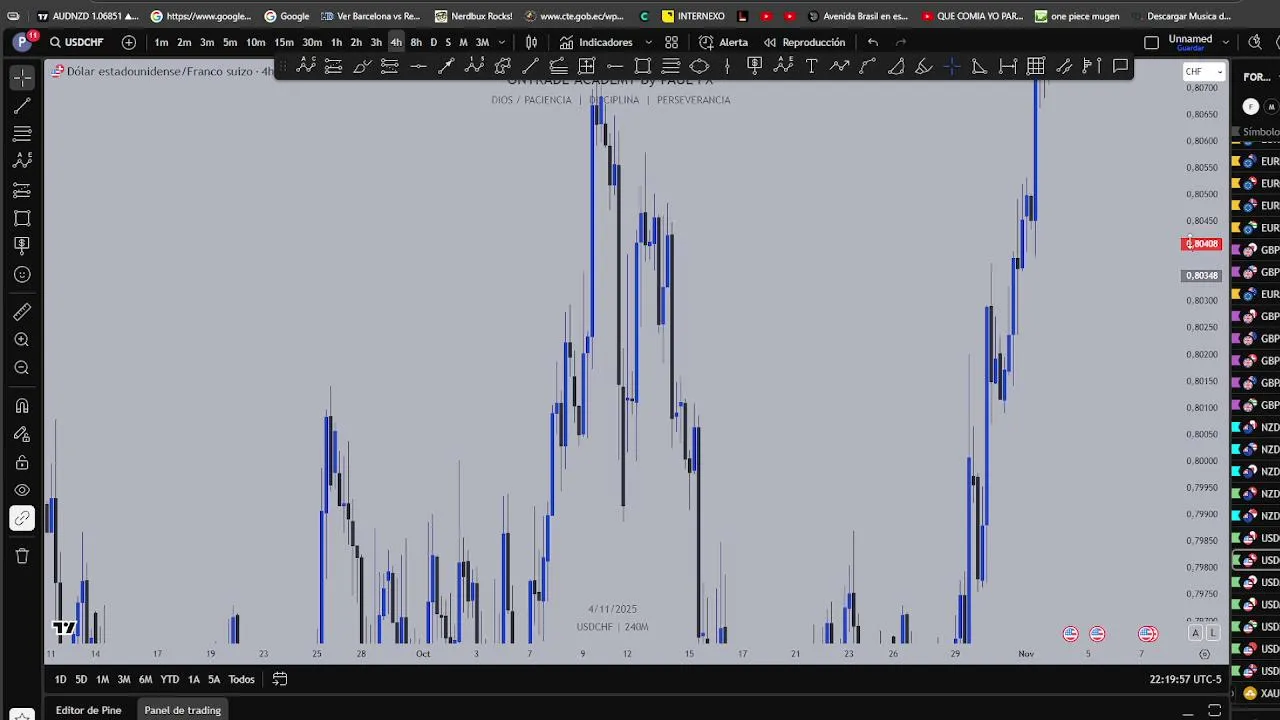This screenshot has height=720, width=1280.
Task: Select the comment balloon tool in floating toolbar
Action: pos(1120,66)
